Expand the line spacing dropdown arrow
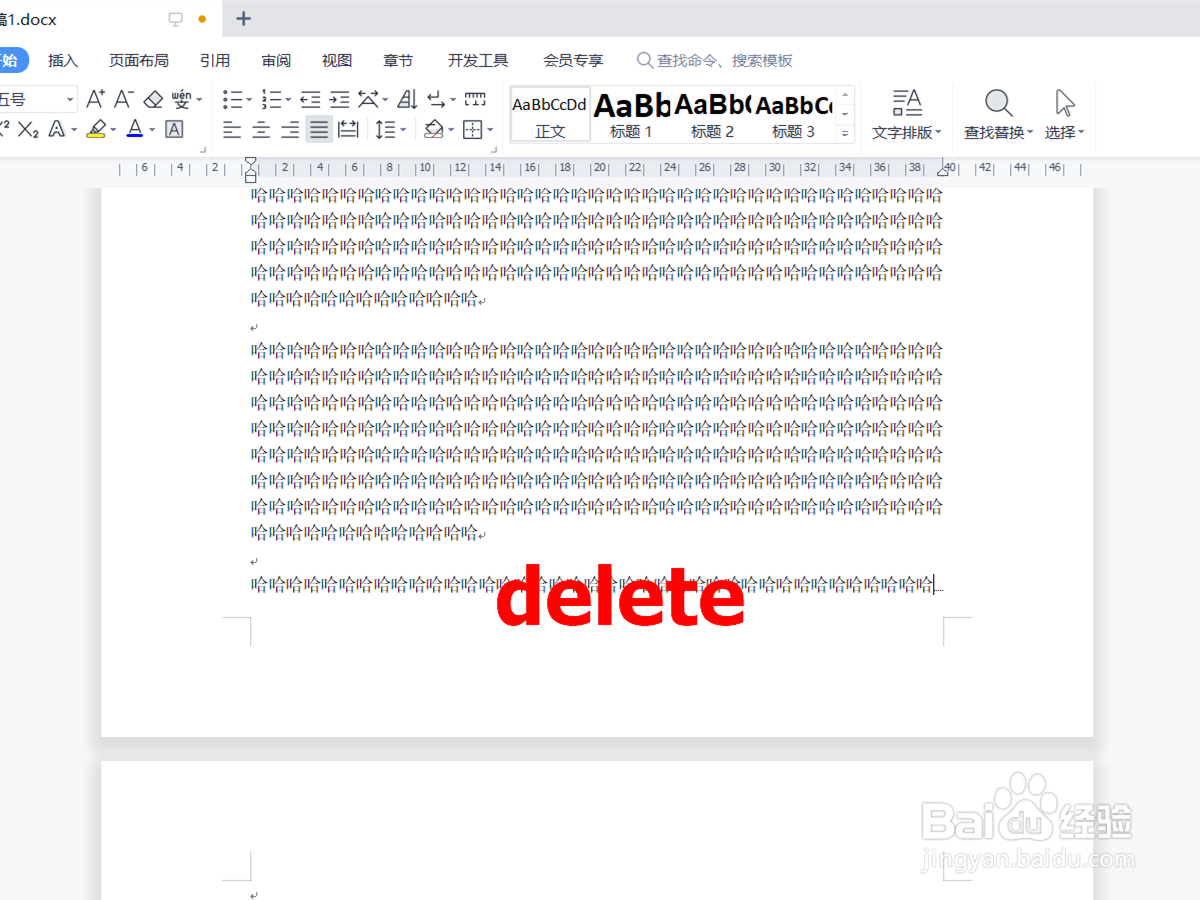 coord(403,129)
